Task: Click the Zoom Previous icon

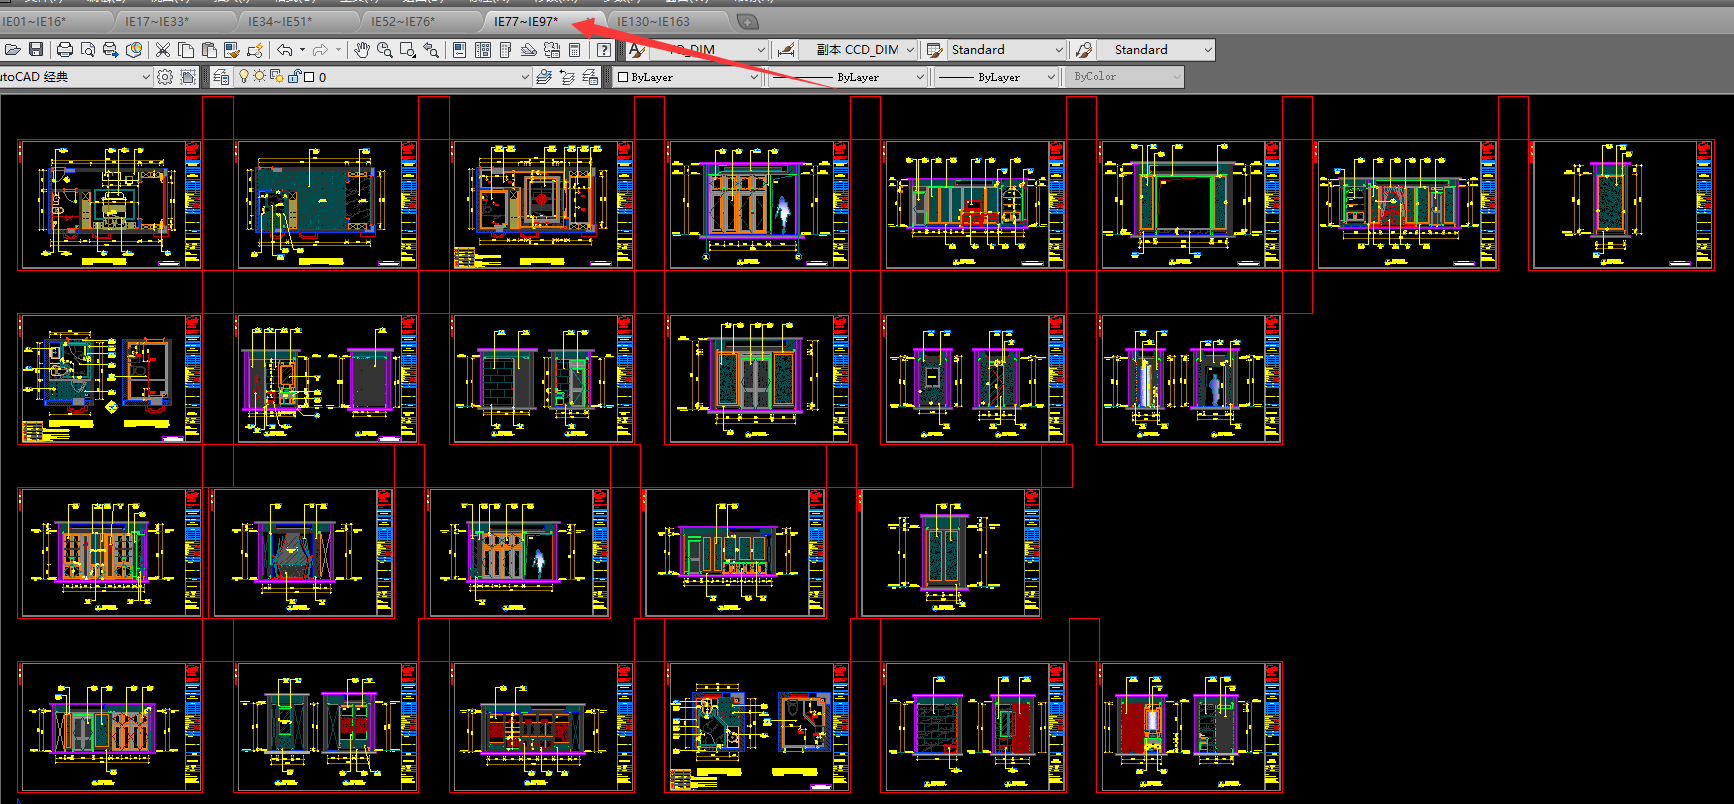Action: click(431, 50)
